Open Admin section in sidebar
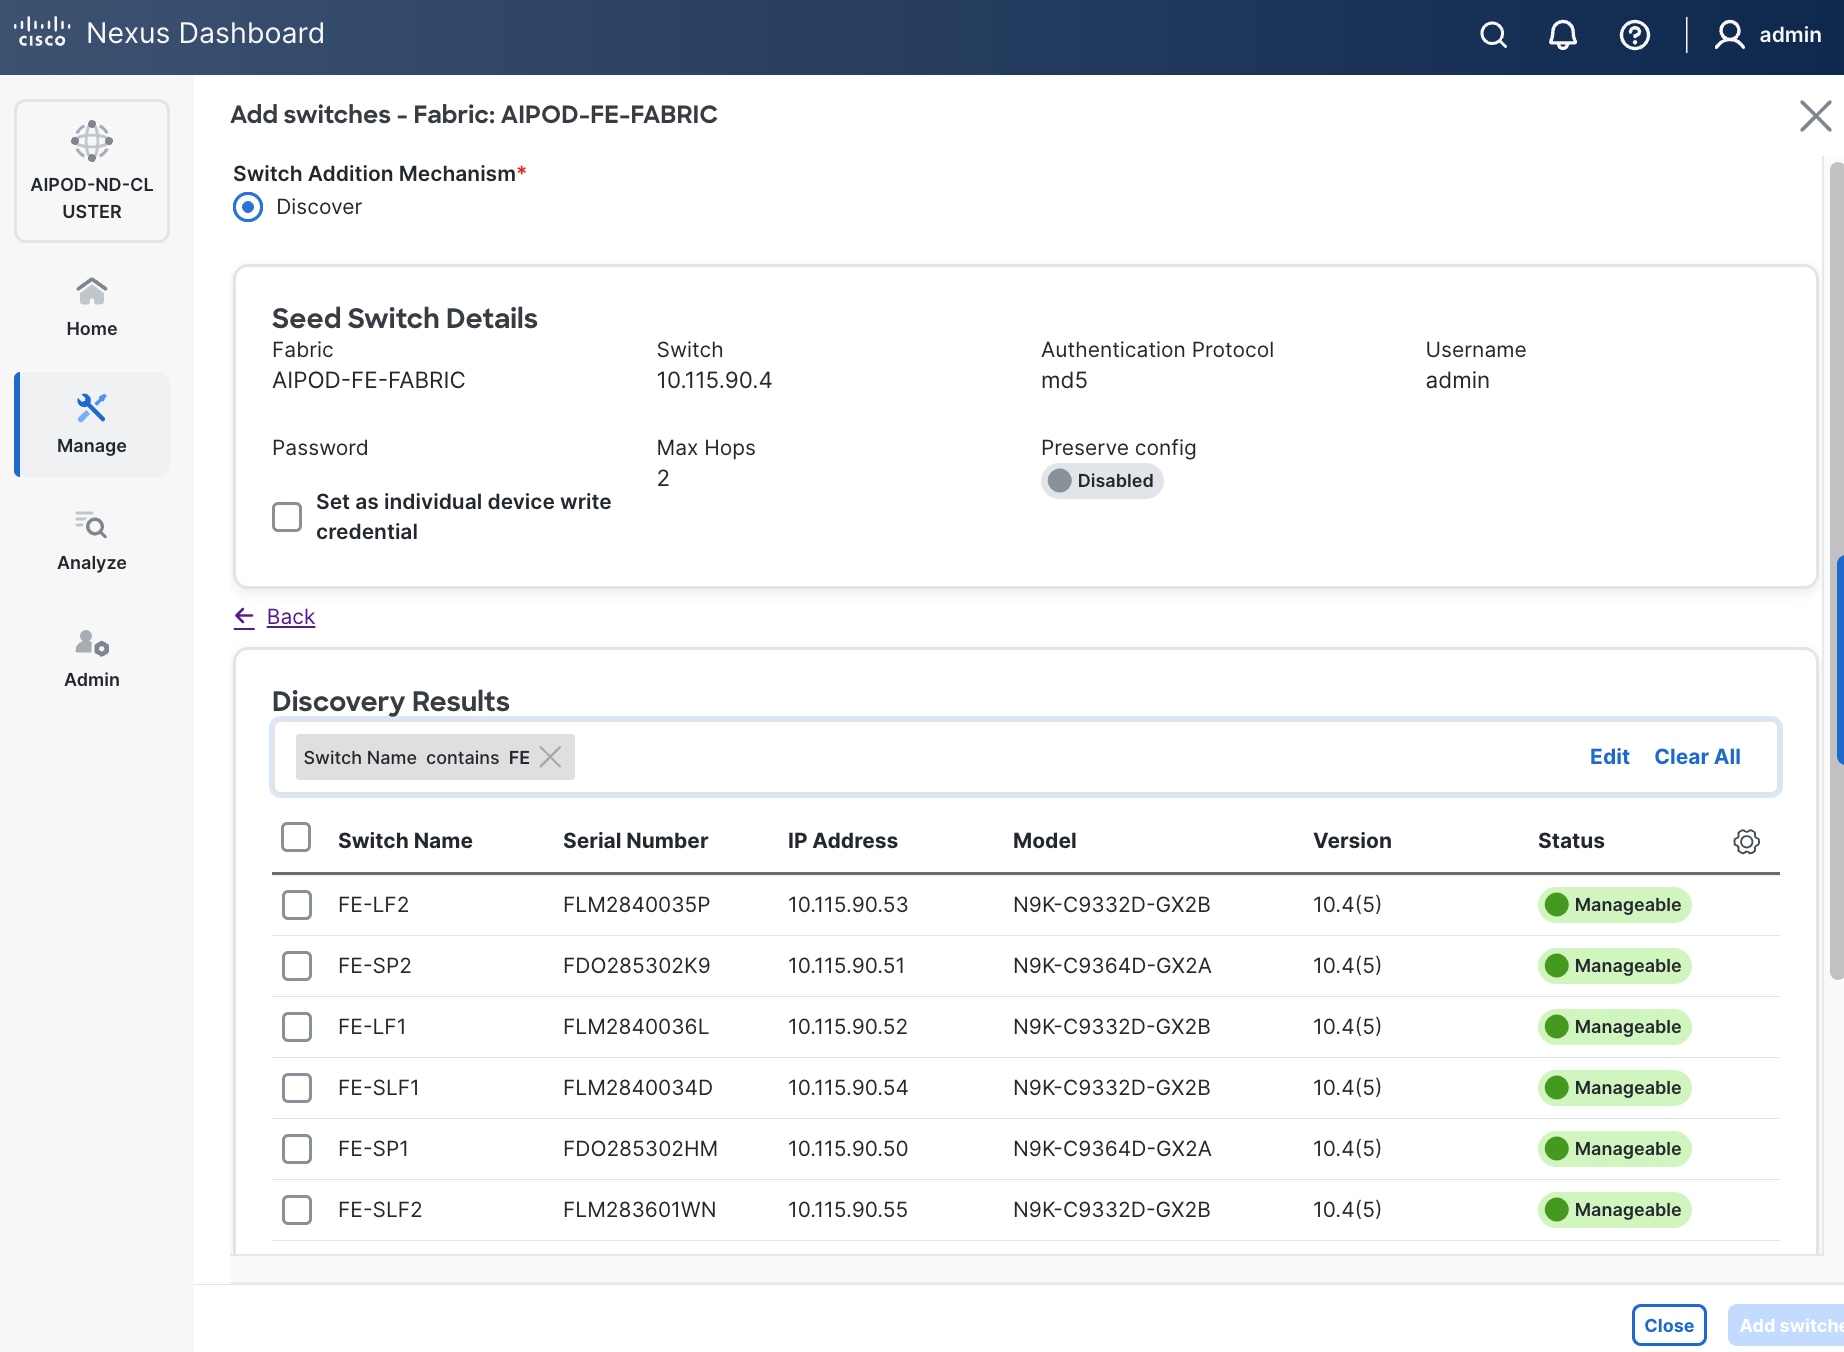The width and height of the screenshot is (1844, 1352). (x=92, y=658)
